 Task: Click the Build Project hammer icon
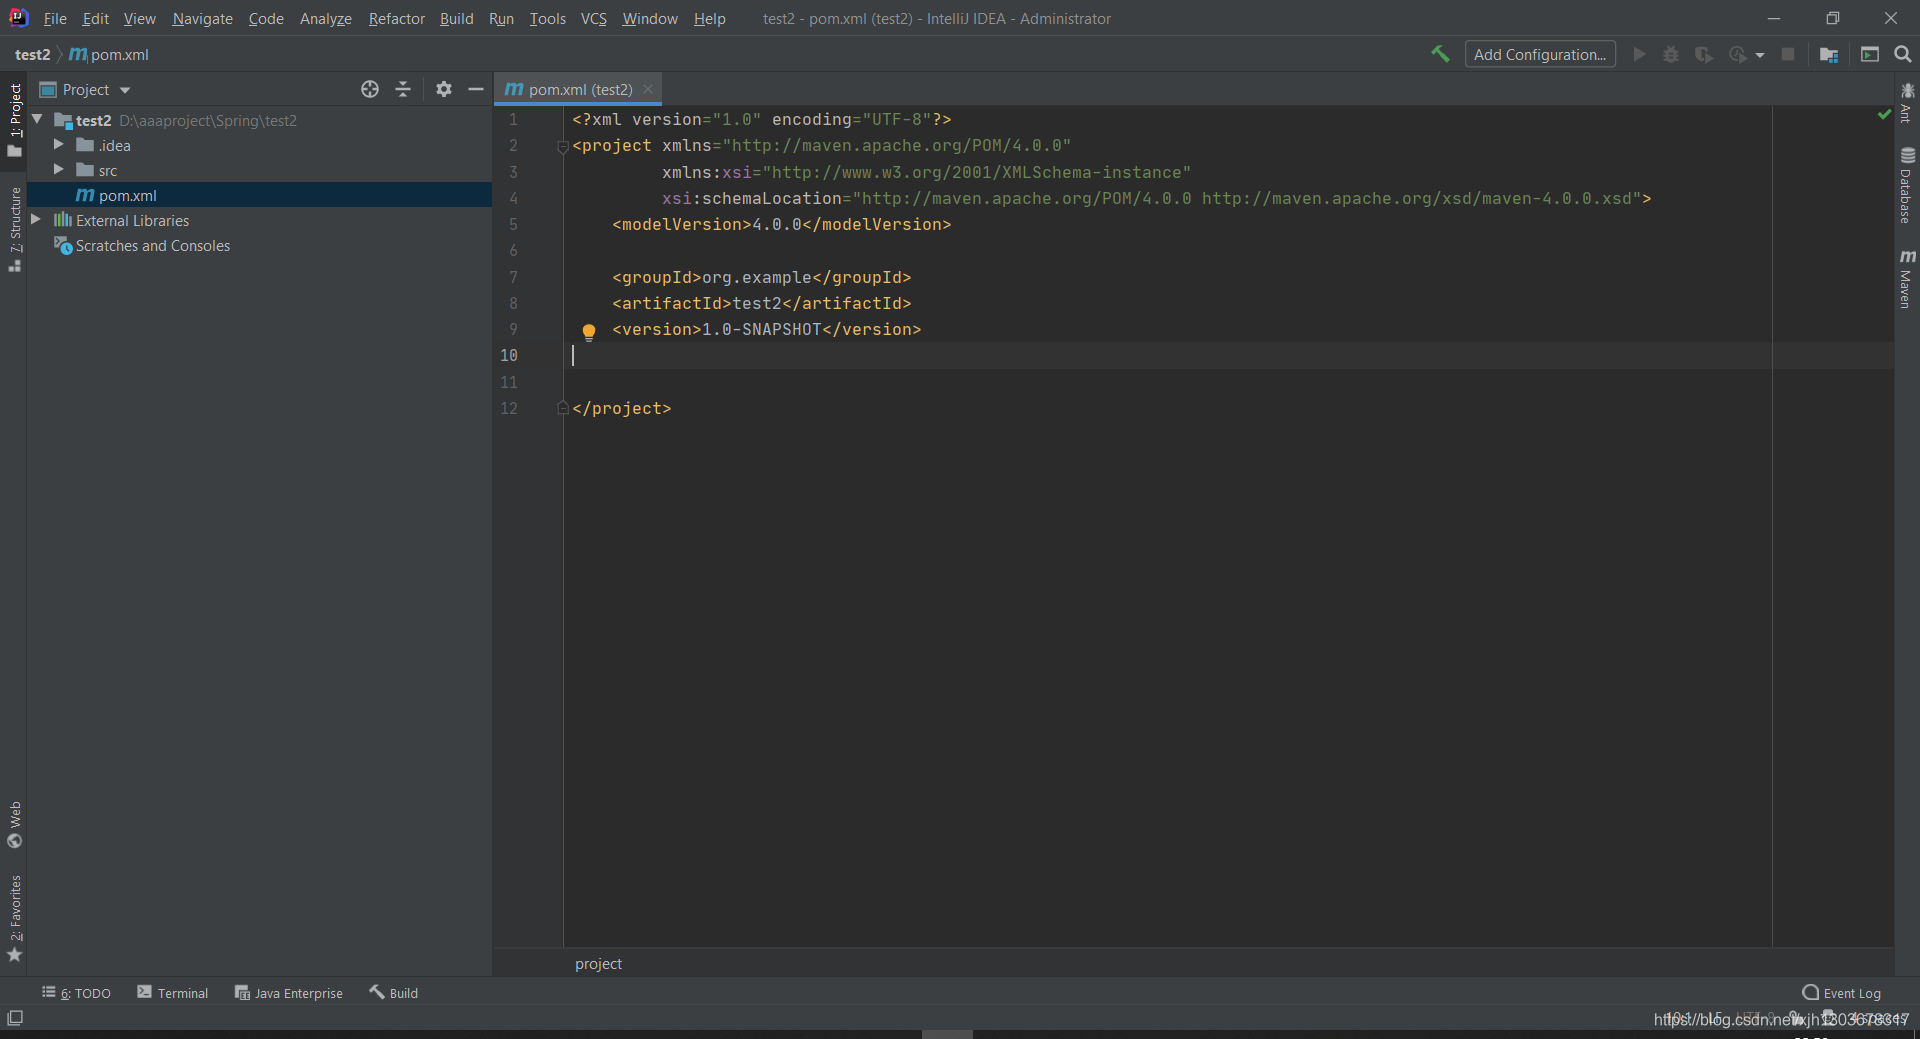(1440, 54)
